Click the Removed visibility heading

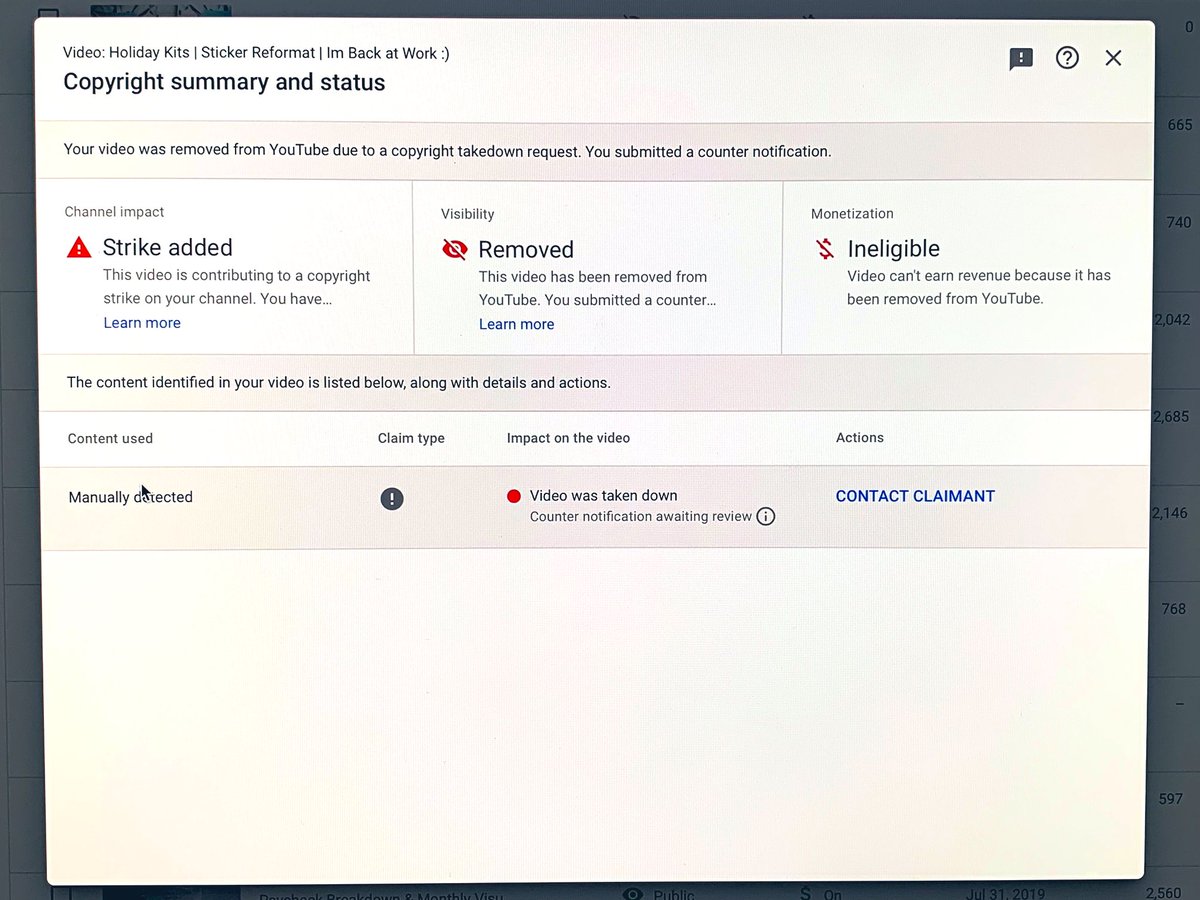click(526, 250)
